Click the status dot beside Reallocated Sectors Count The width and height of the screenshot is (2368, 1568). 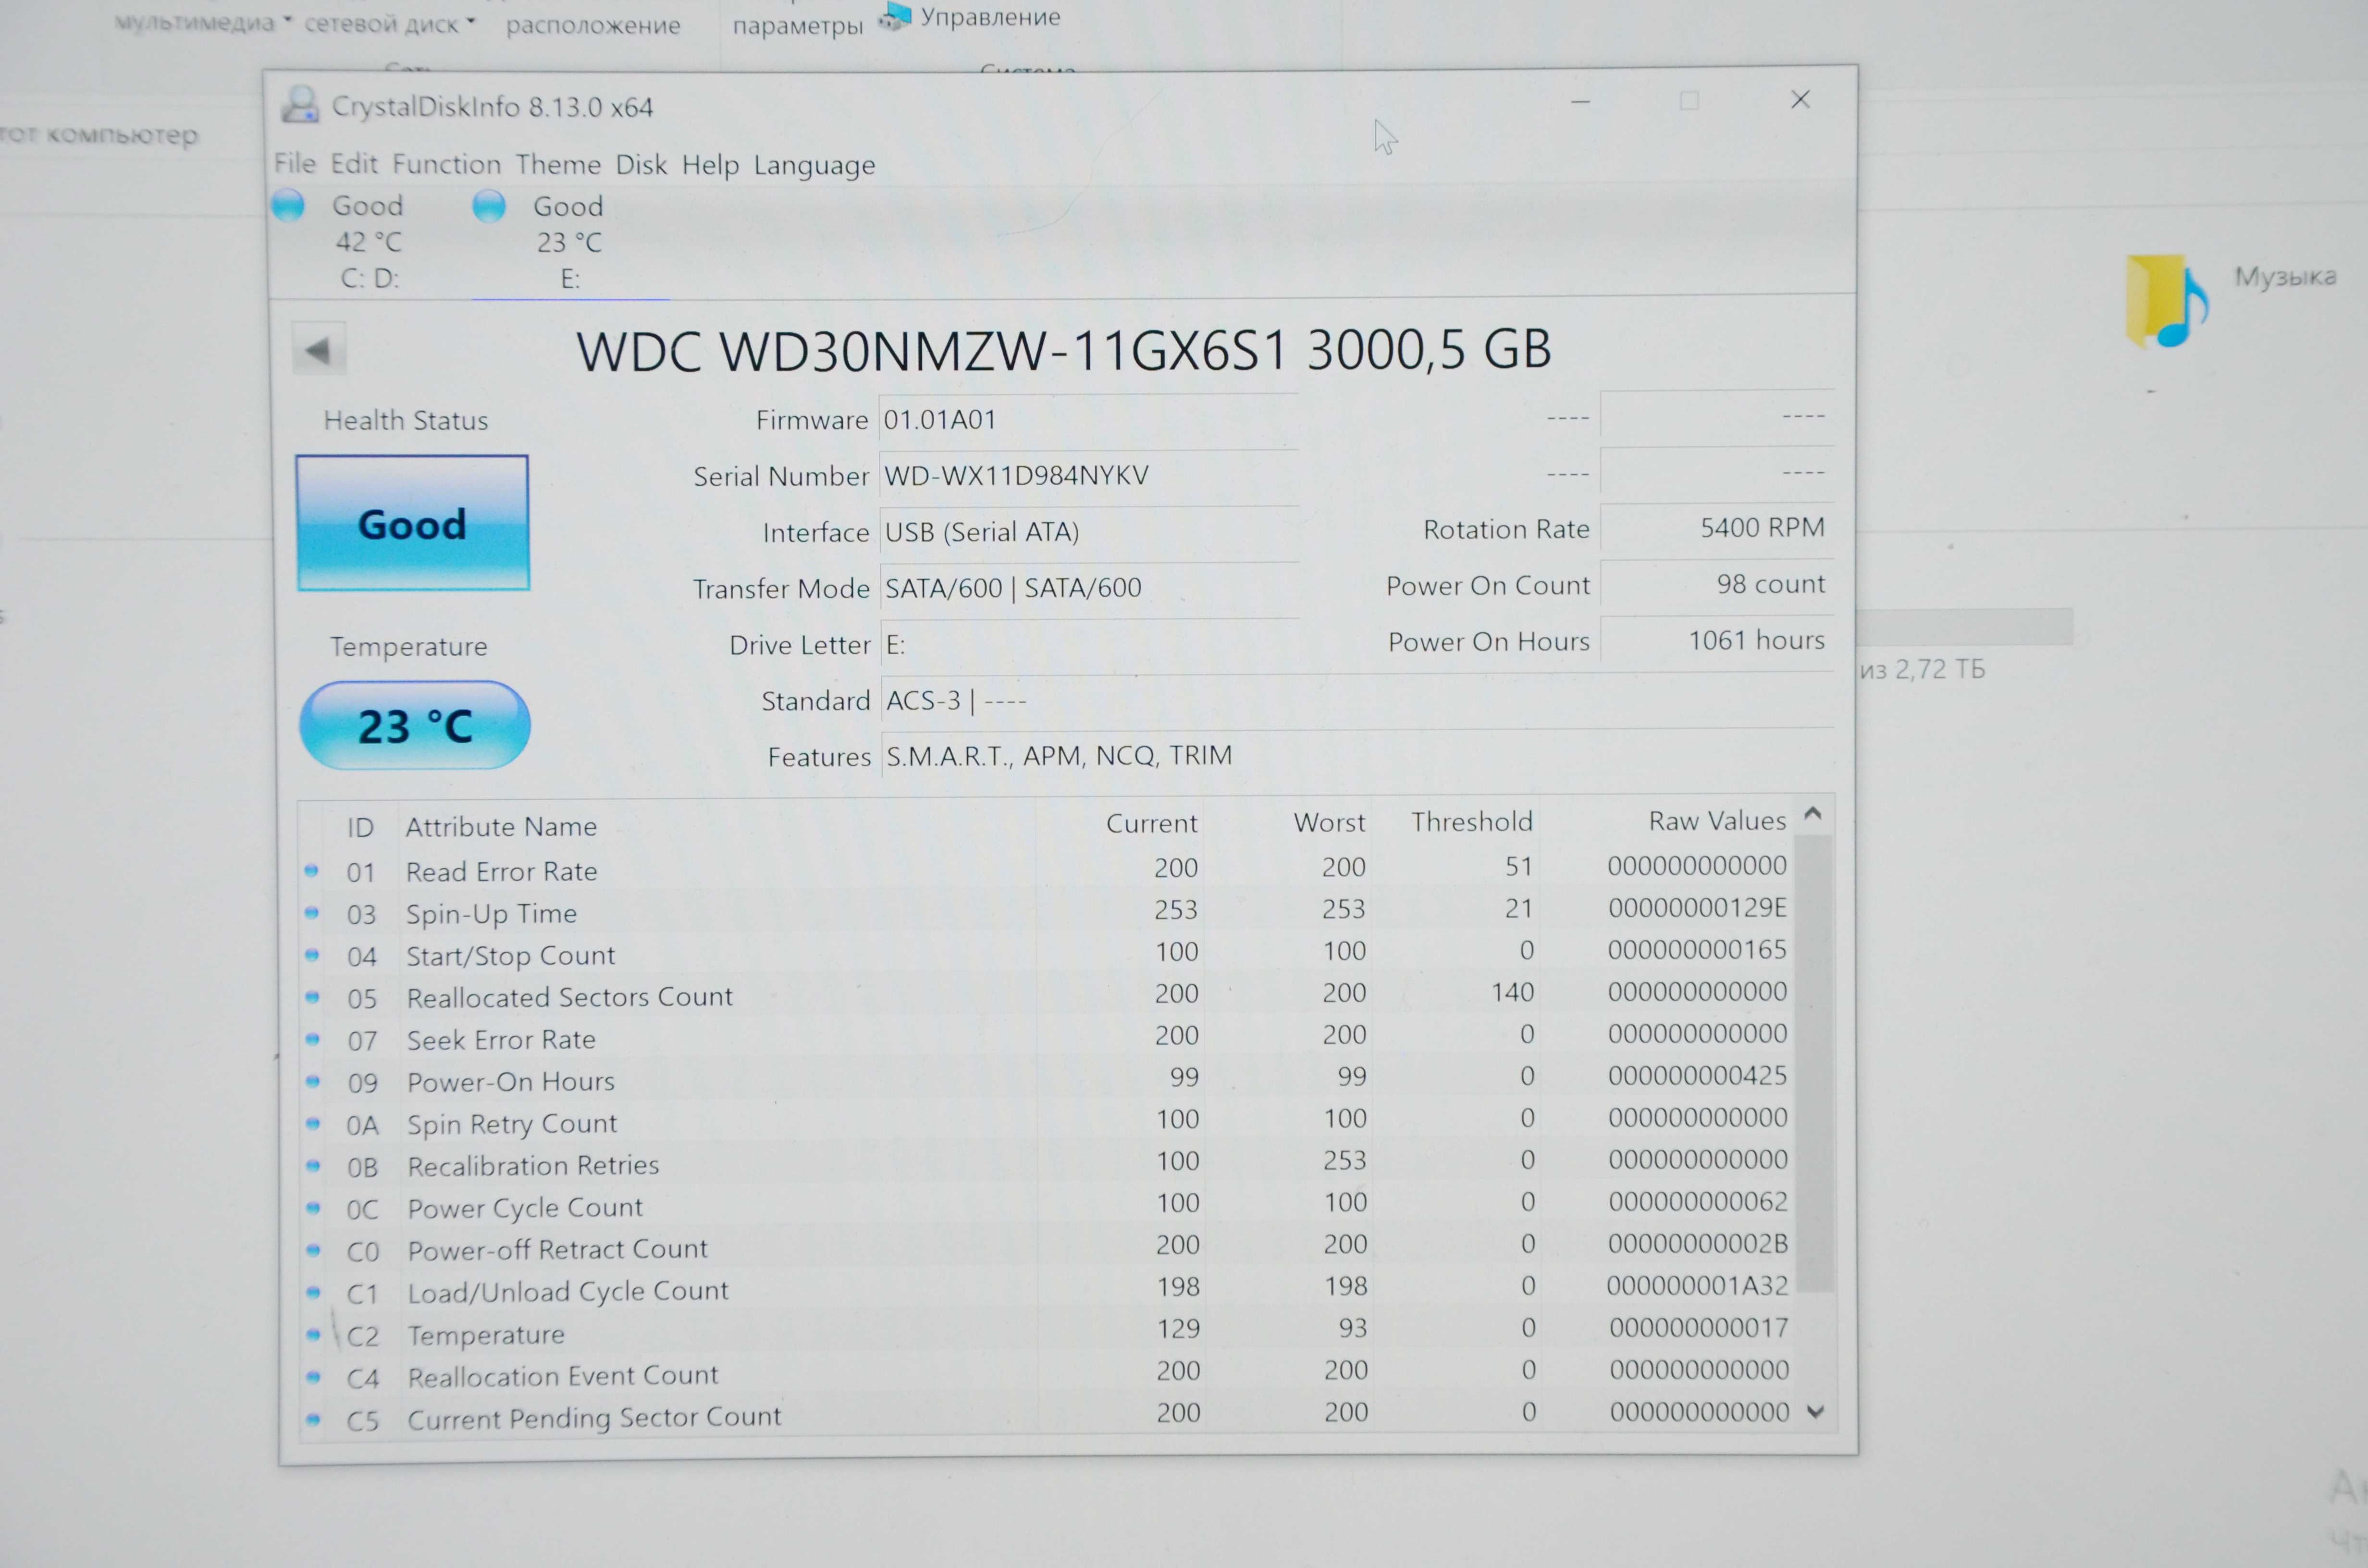[x=313, y=997]
